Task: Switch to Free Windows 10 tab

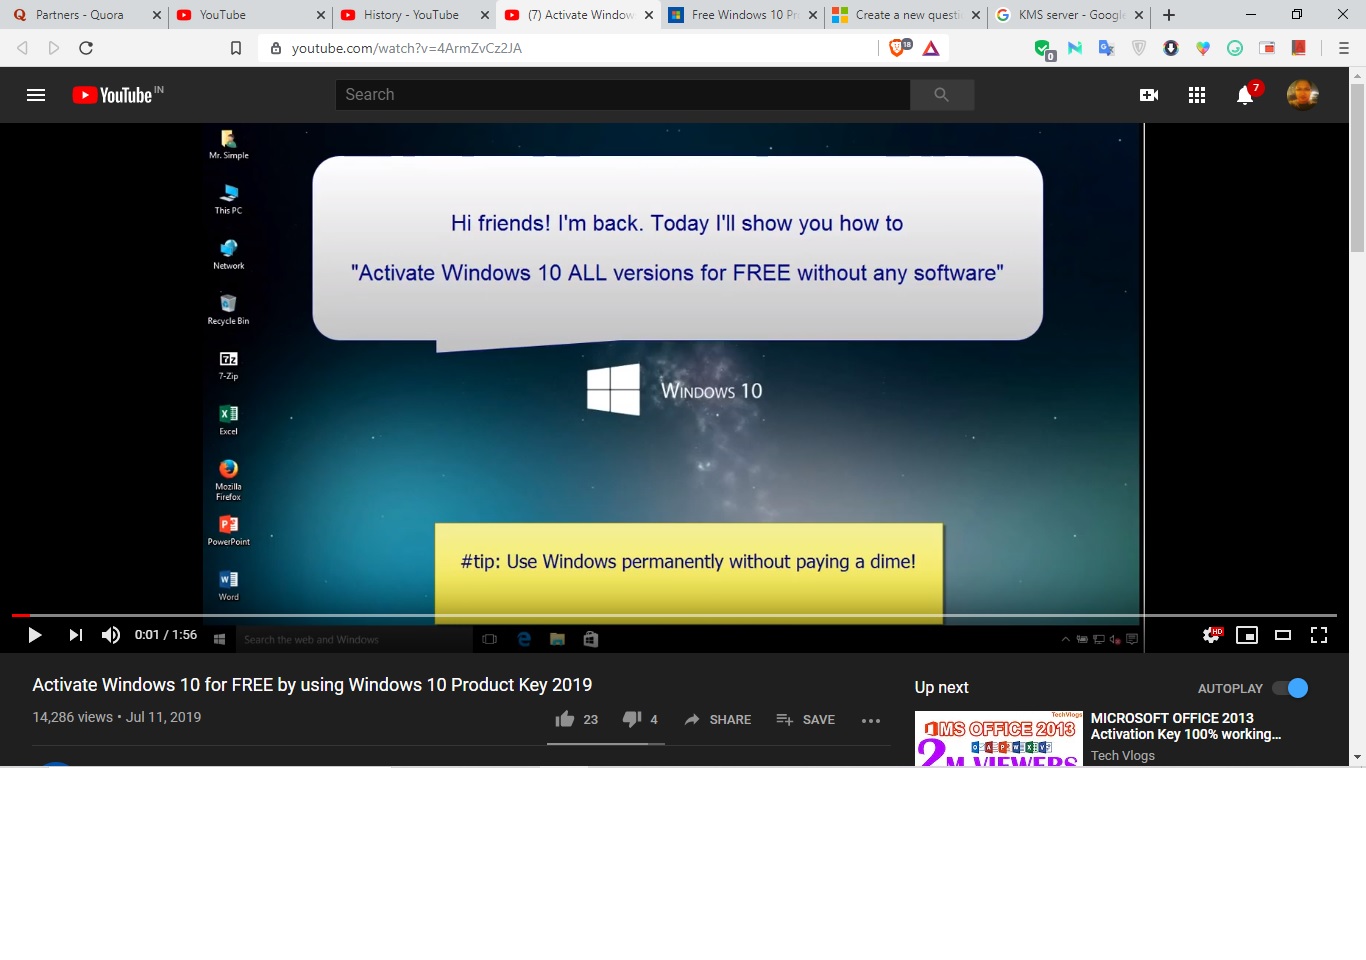Action: point(744,15)
